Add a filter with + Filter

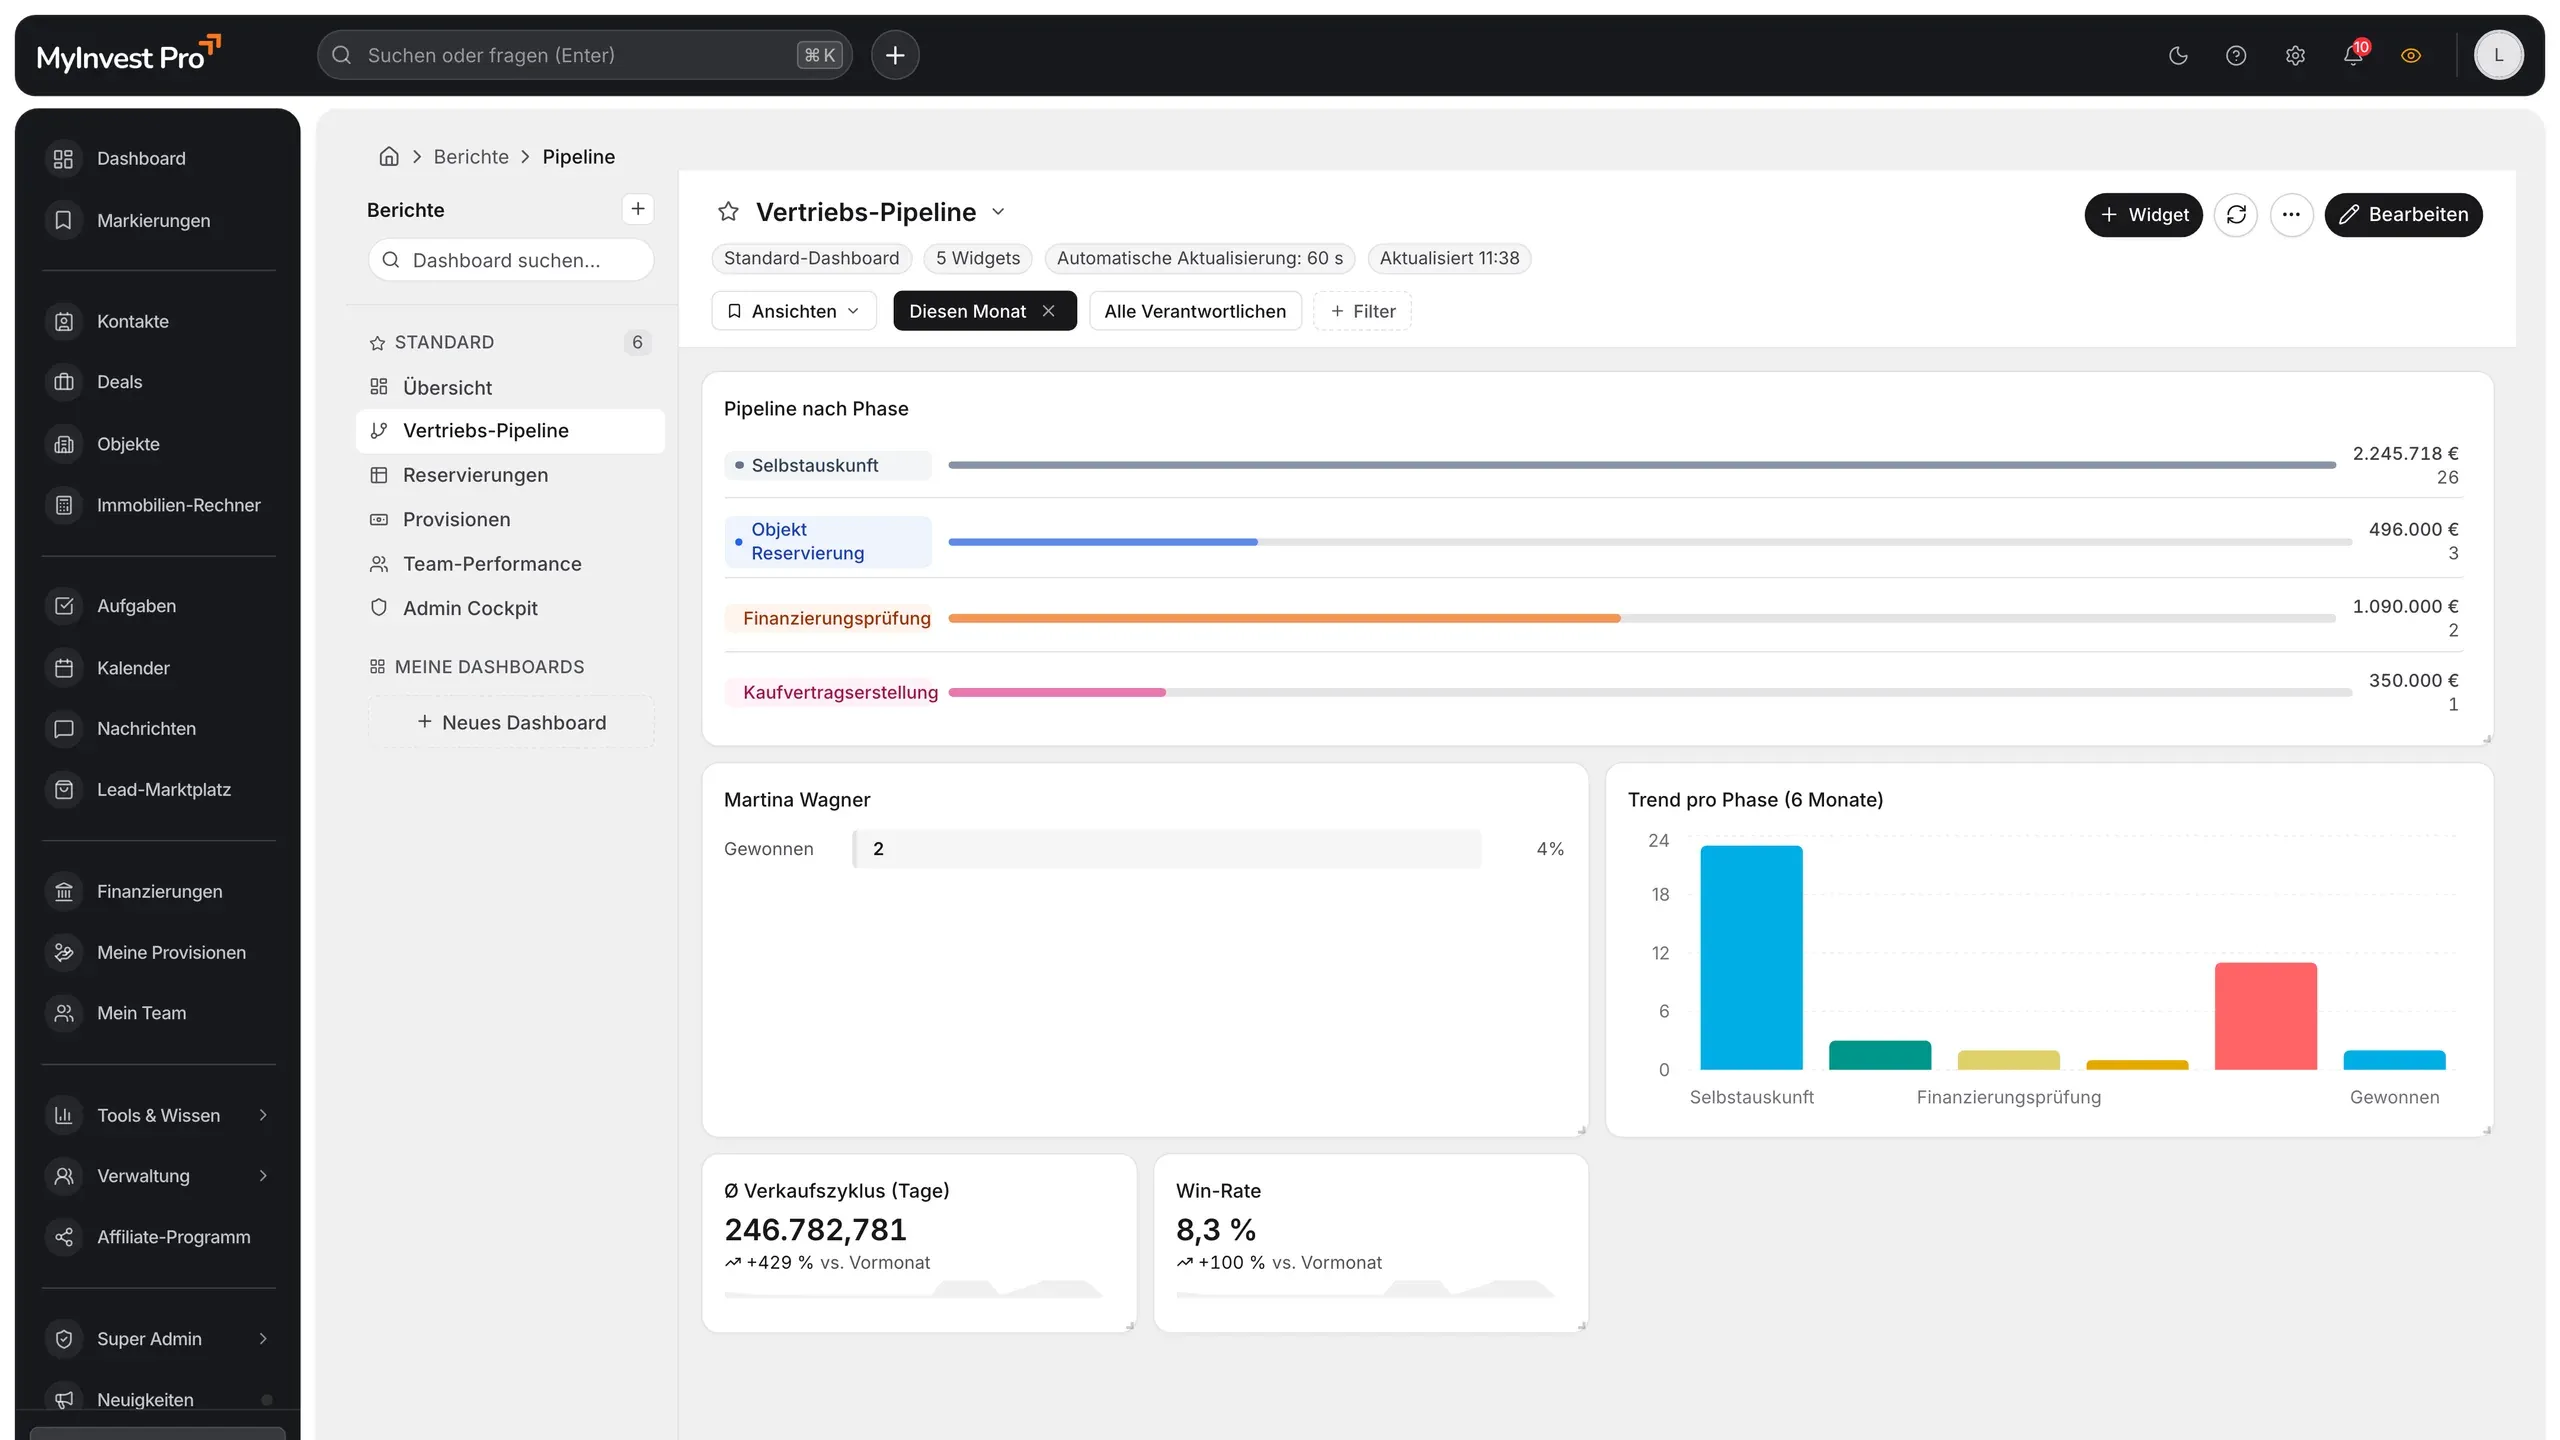pos(1362,311)
